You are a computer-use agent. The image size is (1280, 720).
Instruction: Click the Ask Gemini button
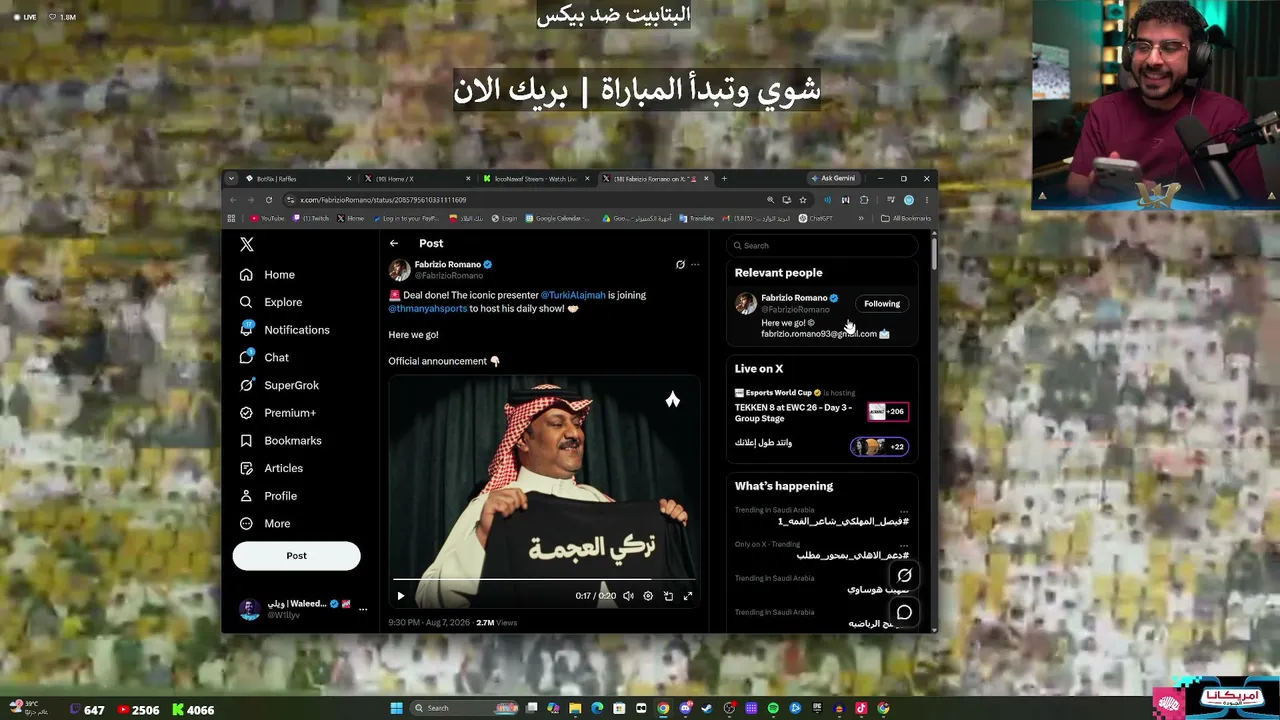832,179
